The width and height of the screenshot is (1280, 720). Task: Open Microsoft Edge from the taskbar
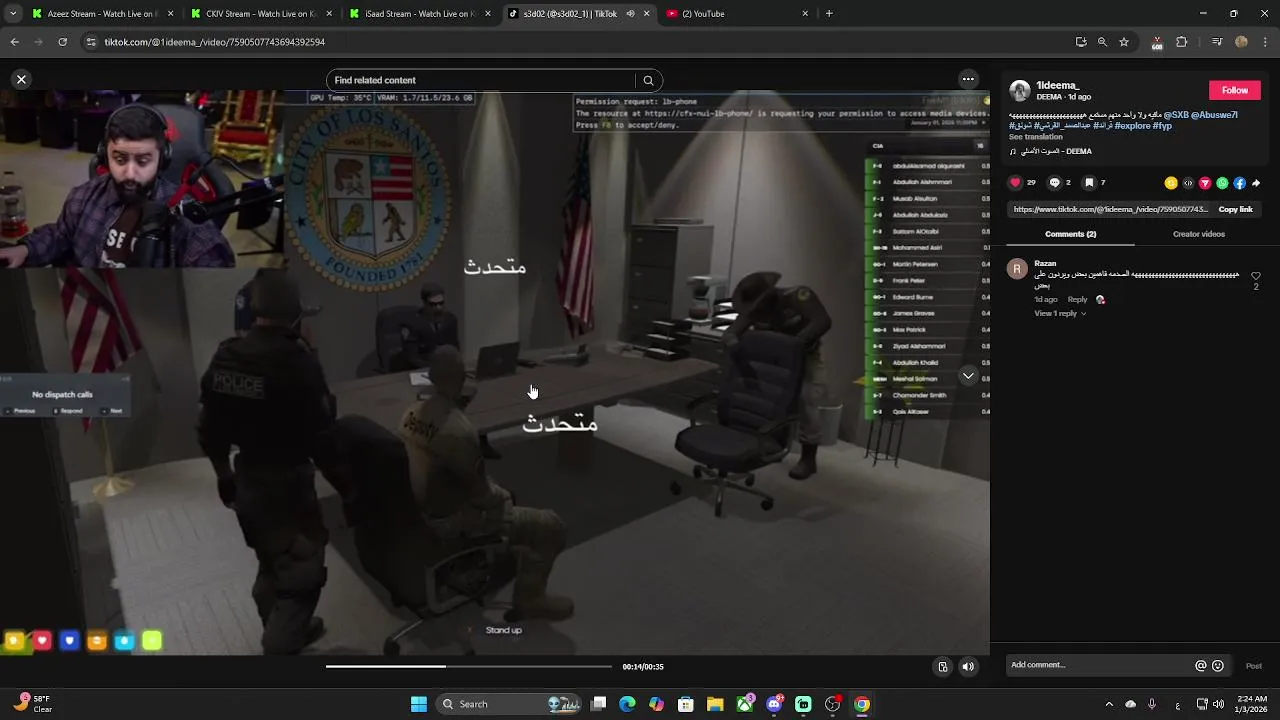click(x=627, y=704)
